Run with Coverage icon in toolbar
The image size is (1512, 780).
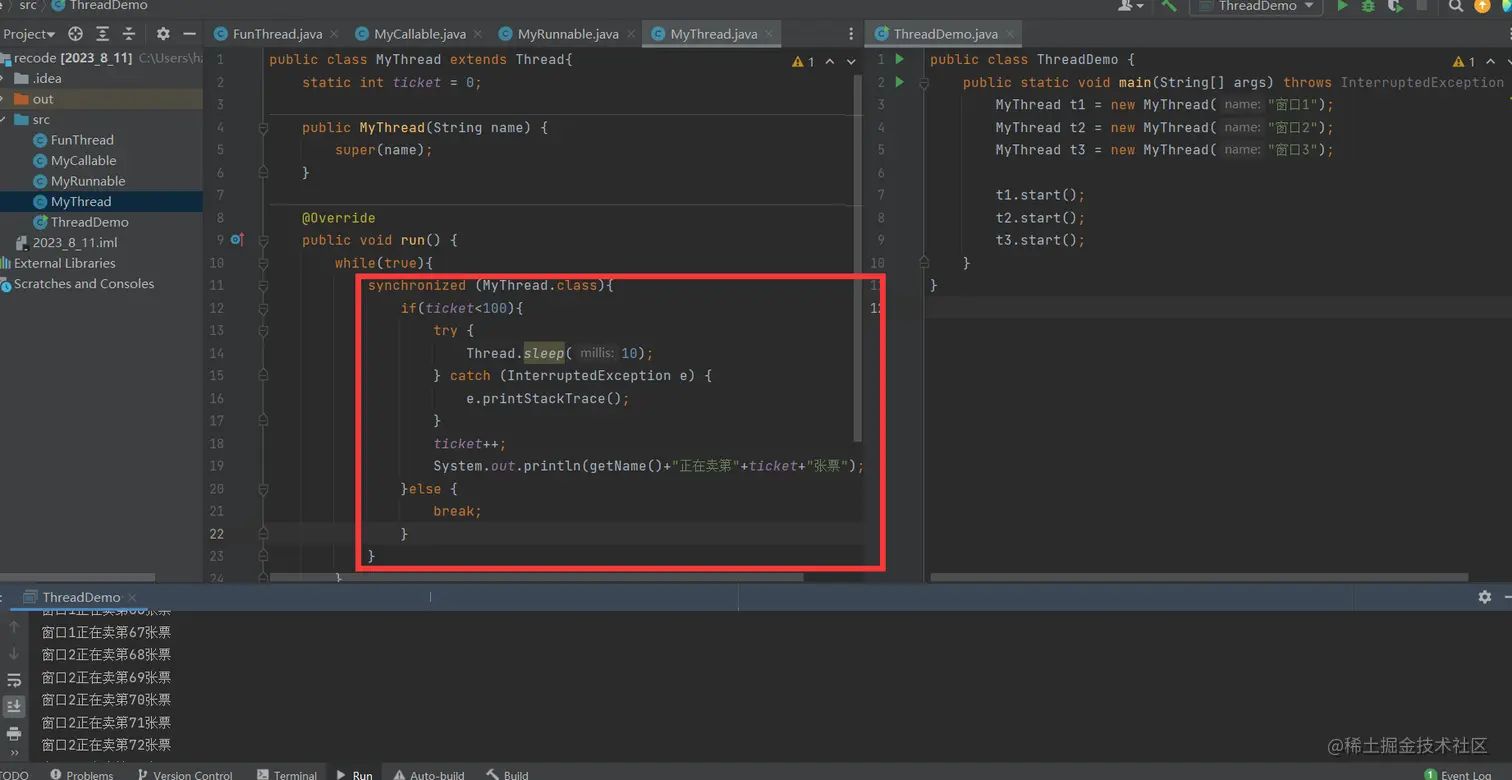[1395, 6]
